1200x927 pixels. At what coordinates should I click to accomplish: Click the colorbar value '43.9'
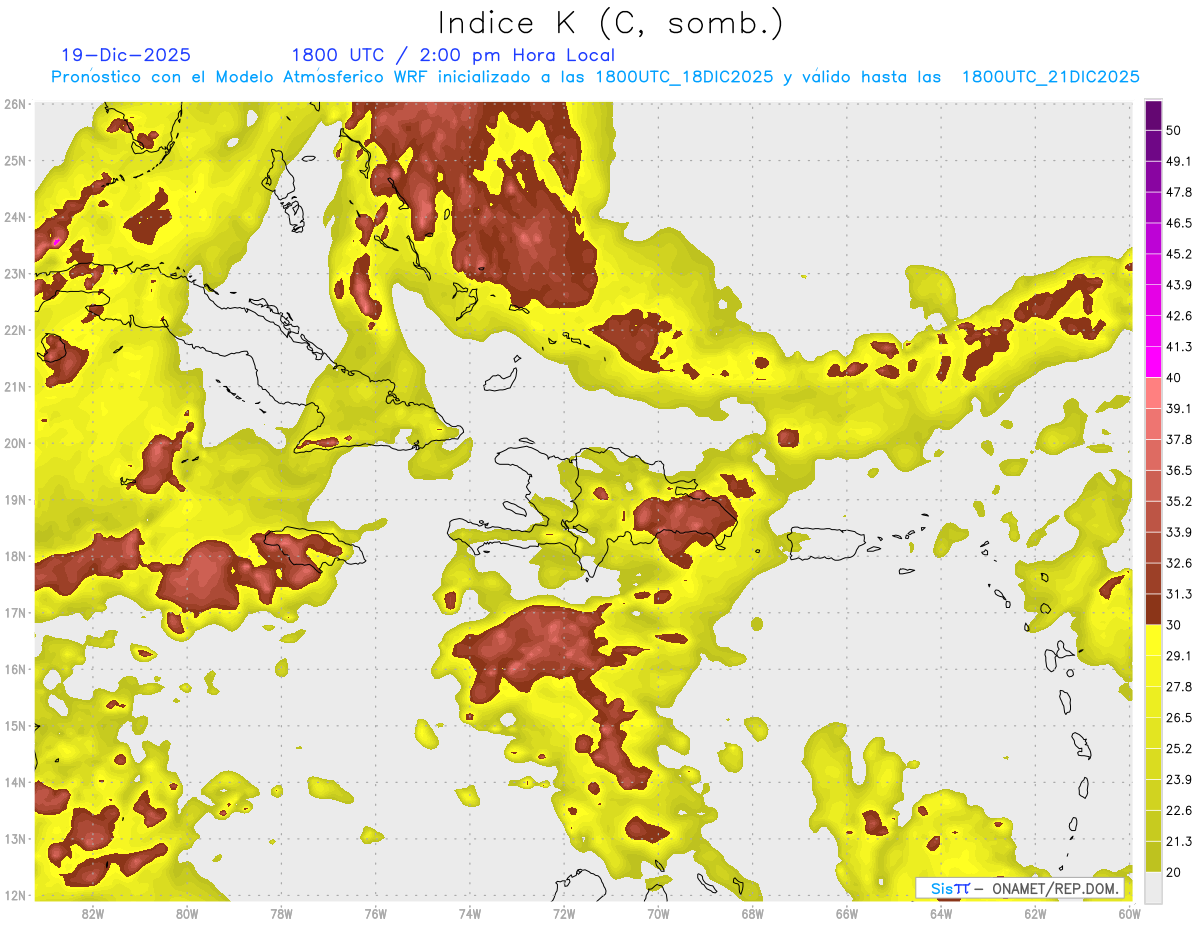[1178, 285]
